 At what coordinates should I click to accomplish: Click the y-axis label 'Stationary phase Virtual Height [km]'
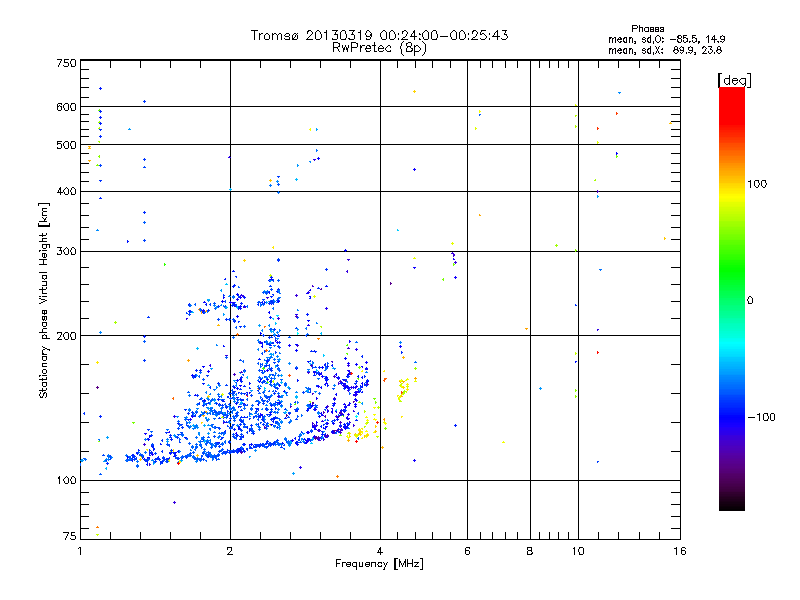44,300
